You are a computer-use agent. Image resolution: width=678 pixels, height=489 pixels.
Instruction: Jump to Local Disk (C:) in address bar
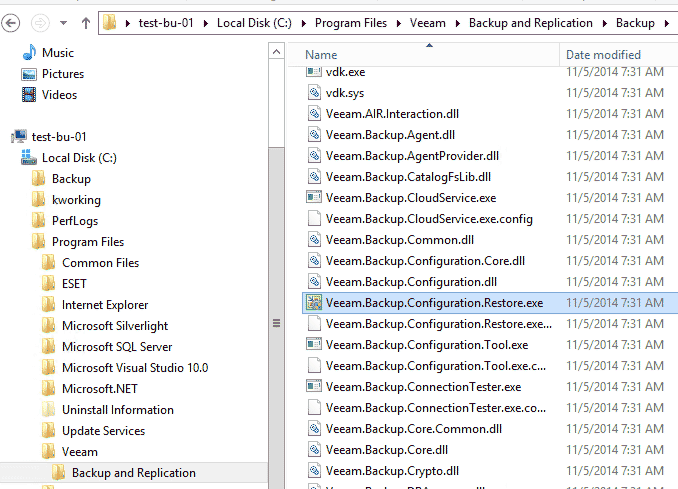coord(254,23)
